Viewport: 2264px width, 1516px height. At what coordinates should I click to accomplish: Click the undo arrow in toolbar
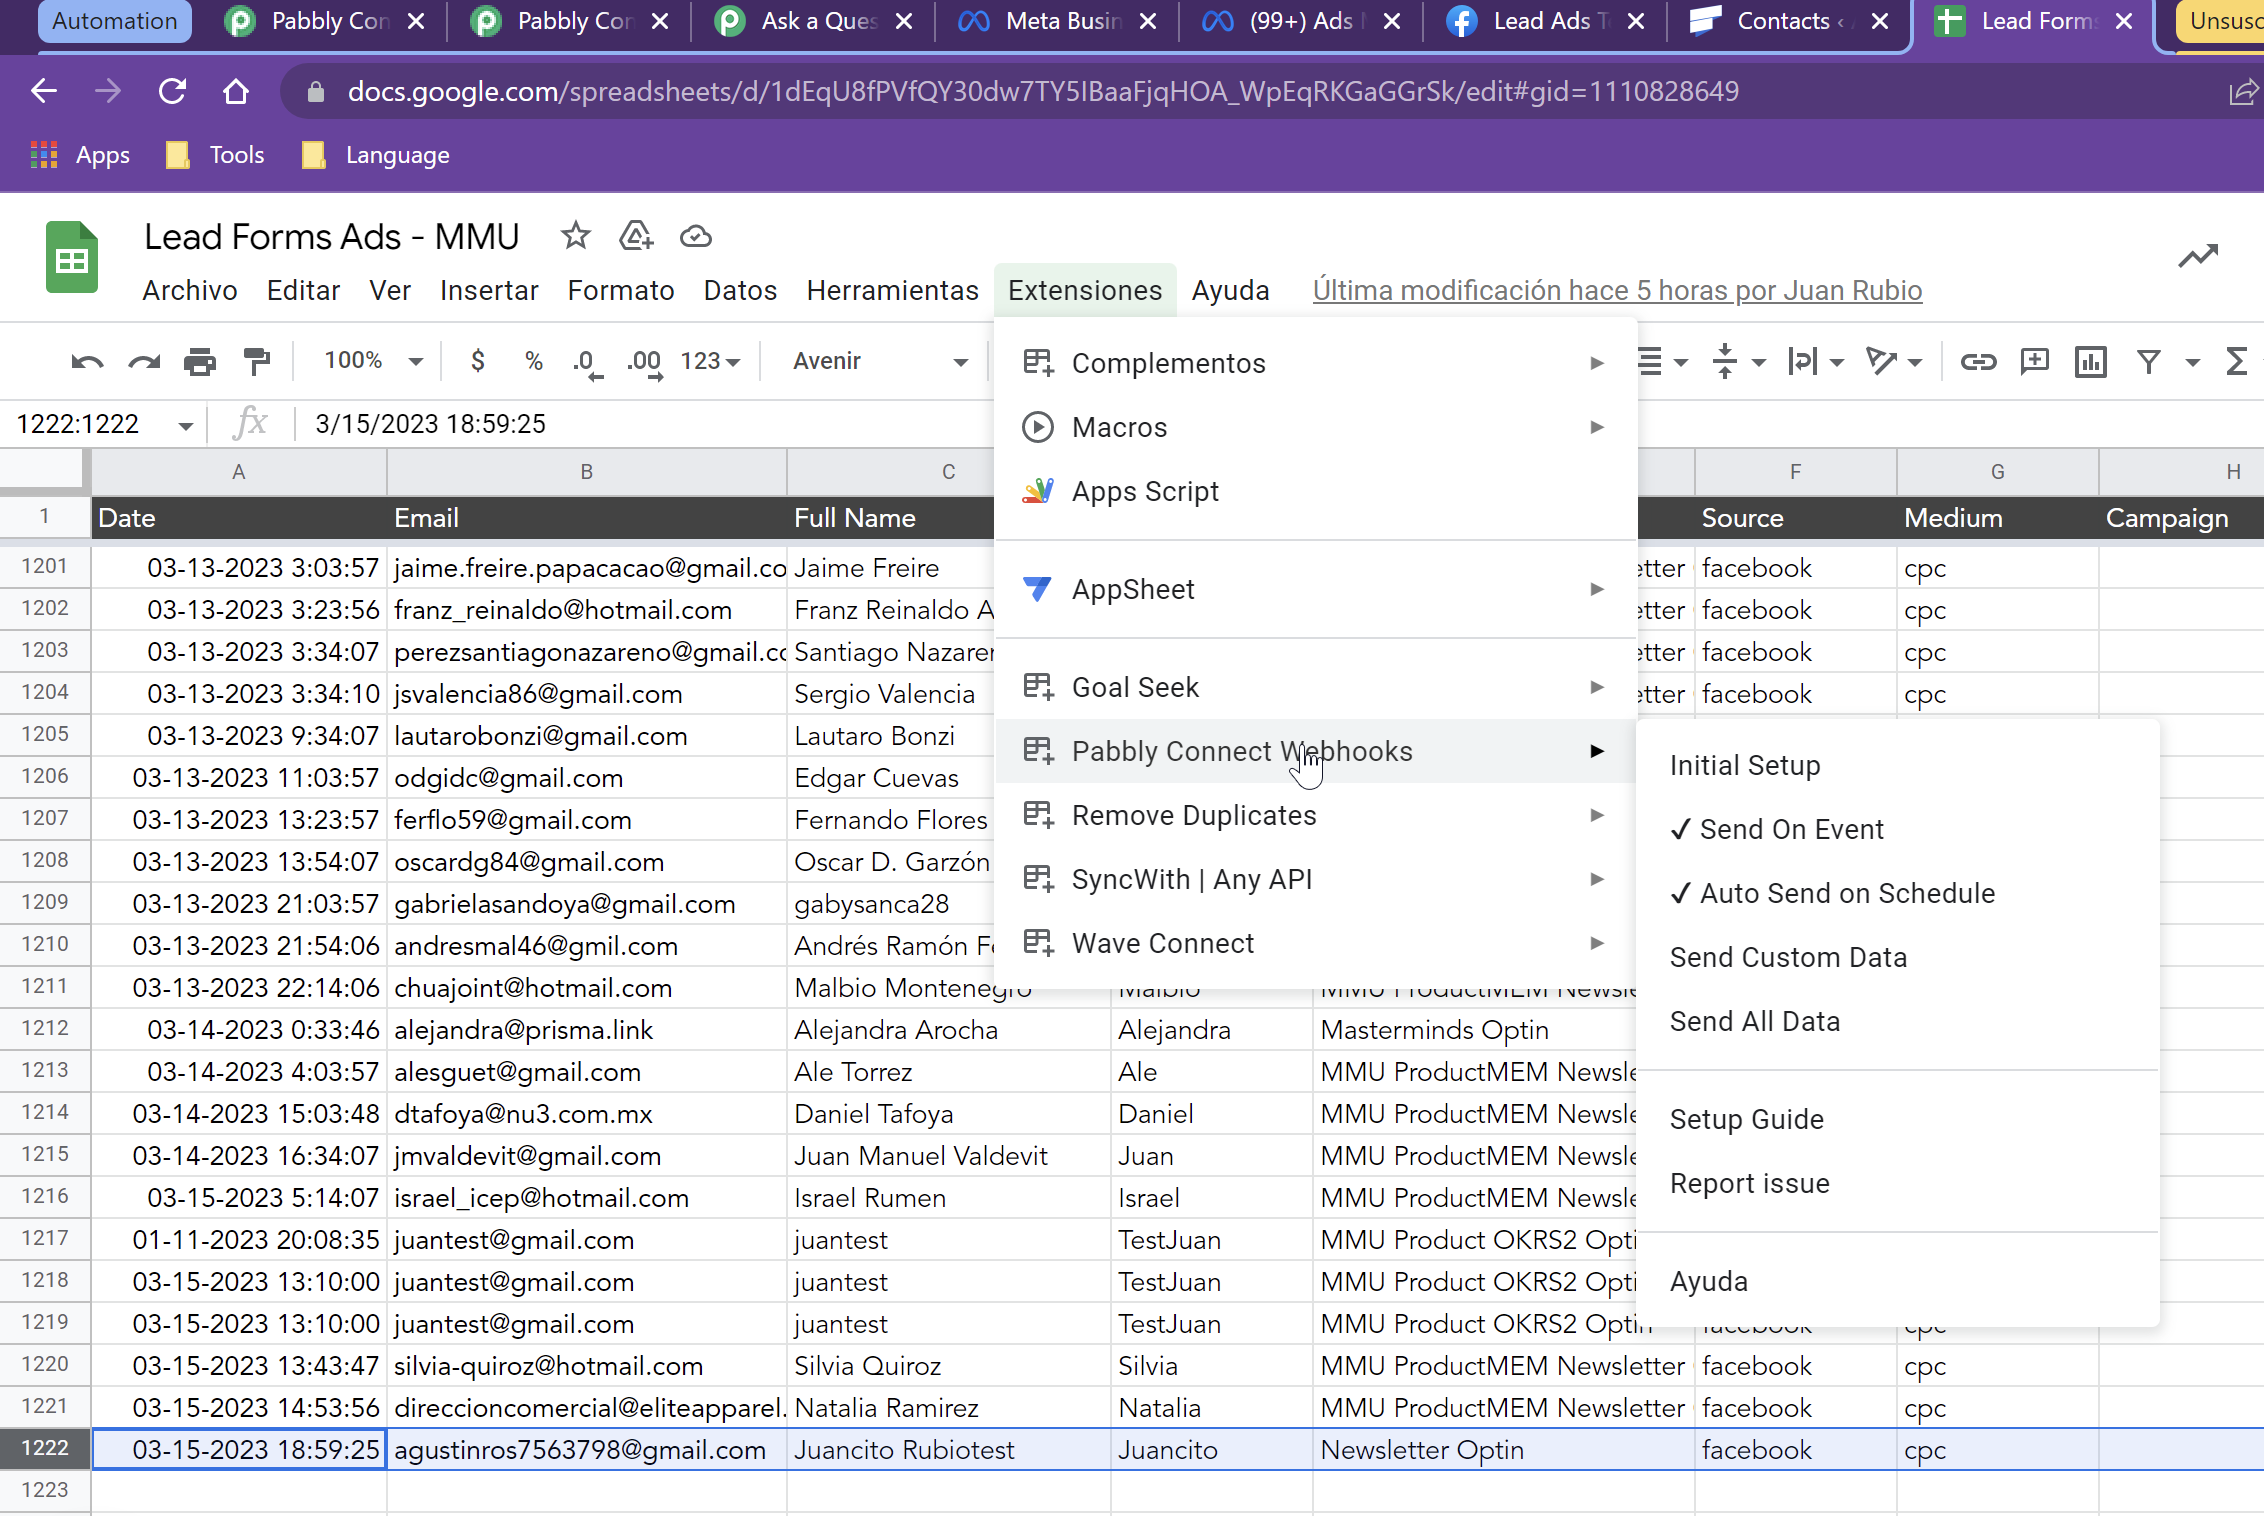pyautogui.click(x=87, y=361)
